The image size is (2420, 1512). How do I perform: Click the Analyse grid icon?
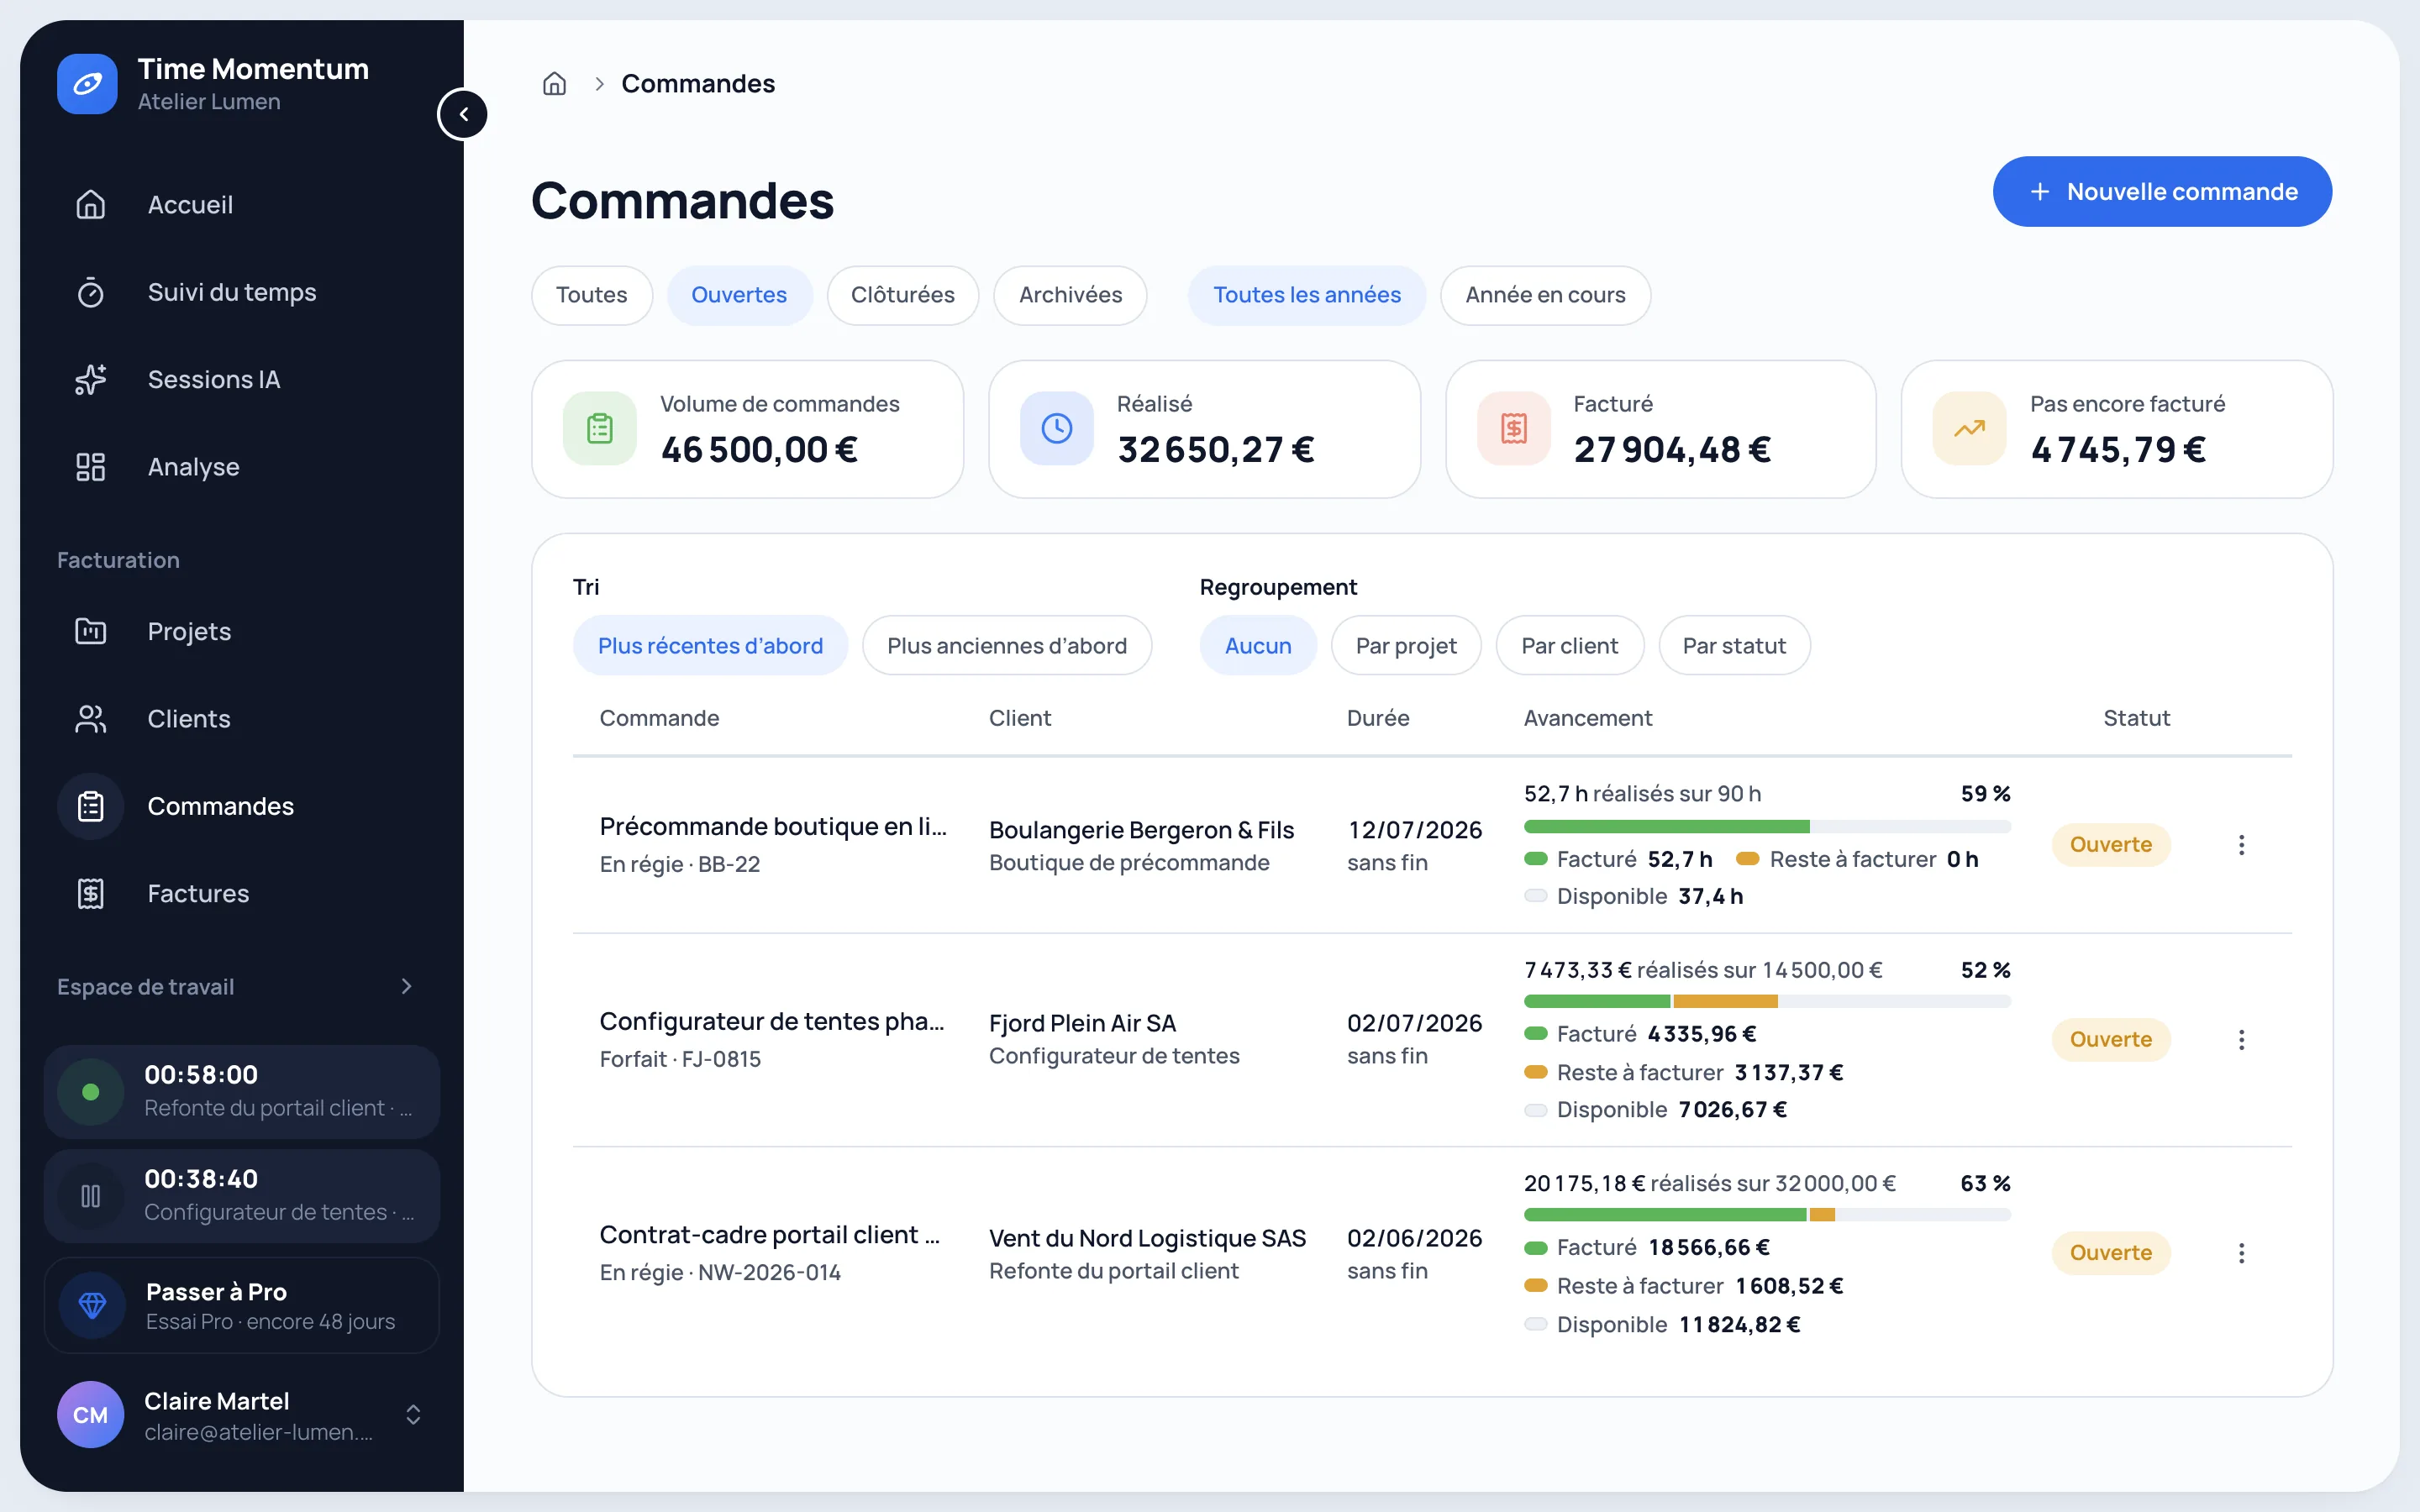[x=91, y=467]
